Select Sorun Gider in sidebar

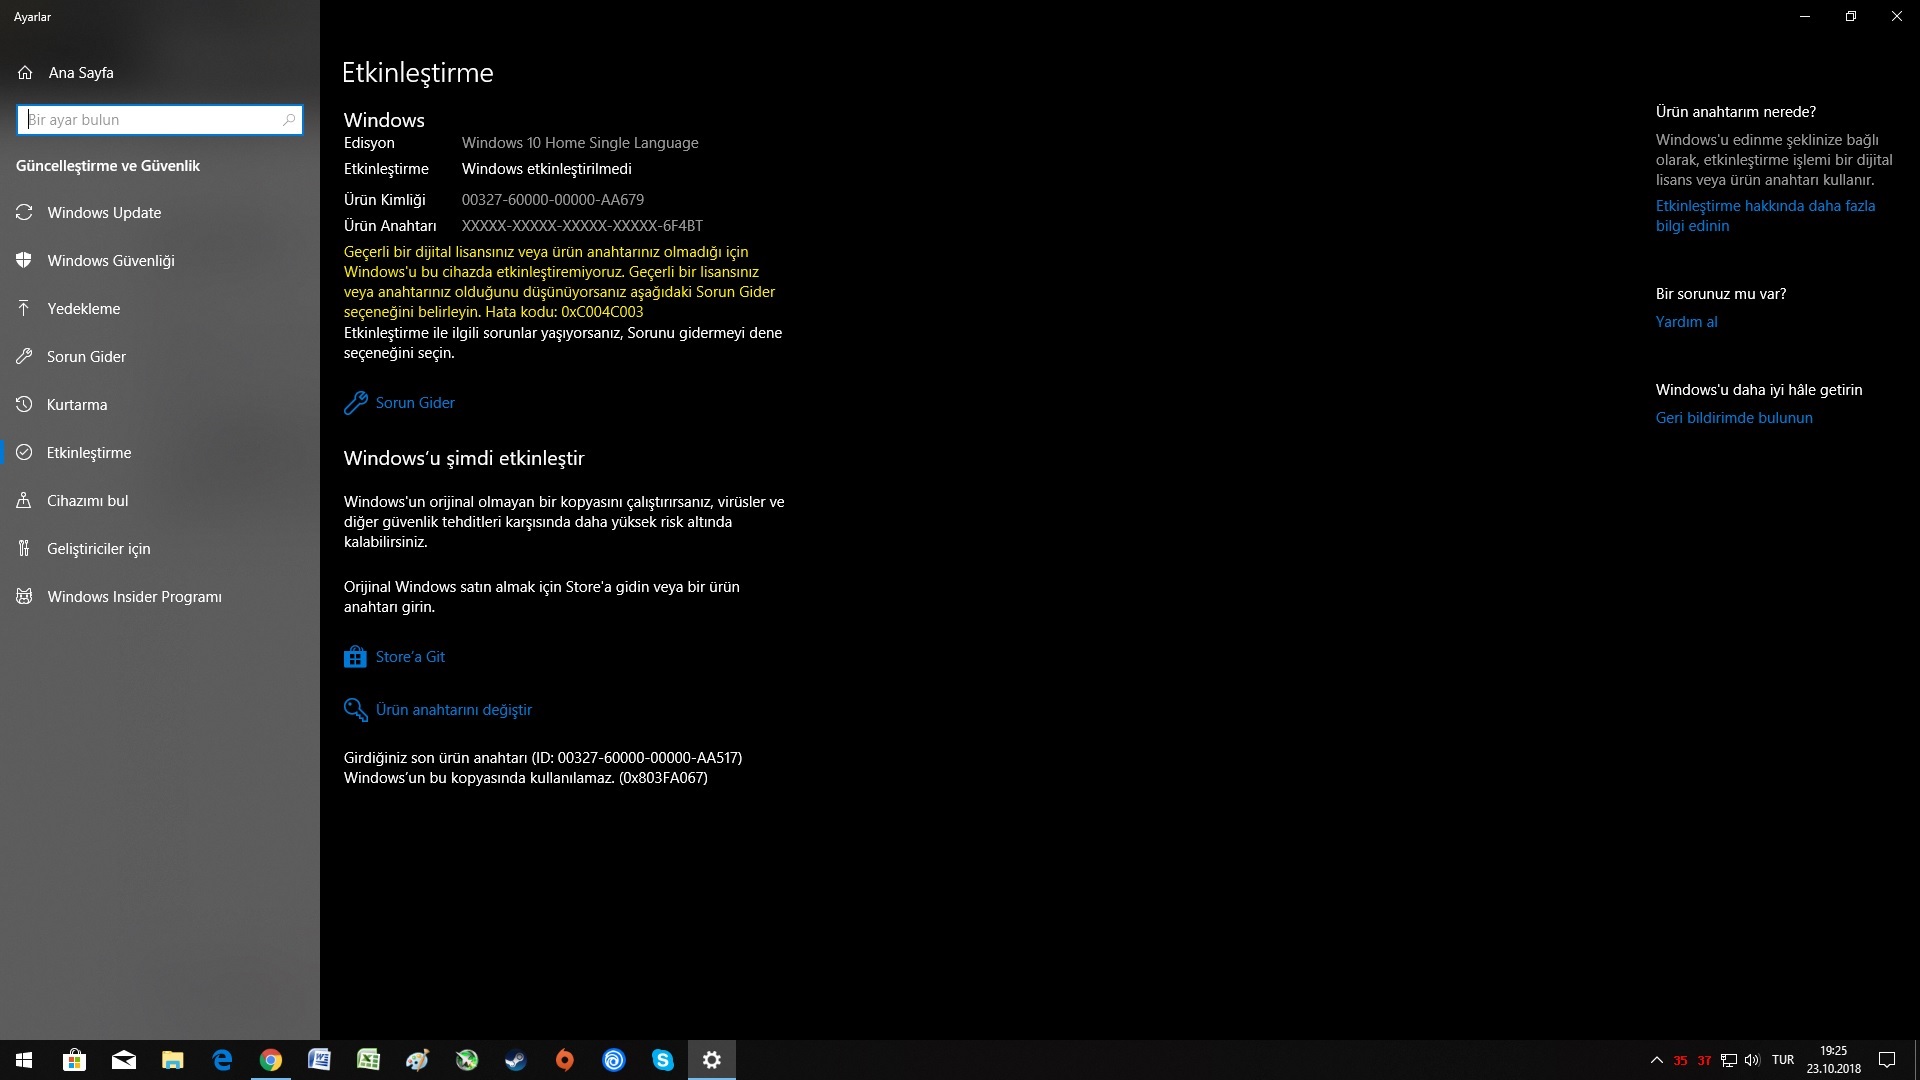click(86, 357)
